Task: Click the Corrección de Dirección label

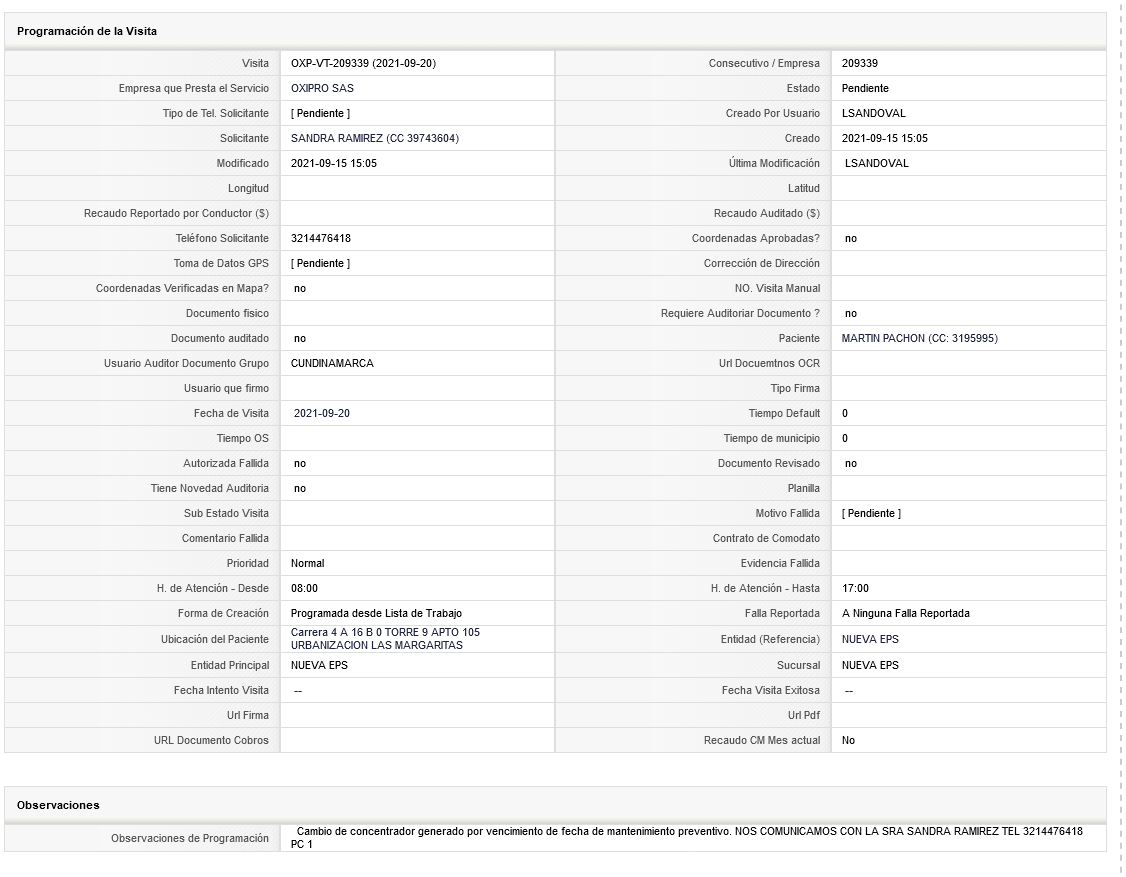Action: pyautogui.click(x=762, y=264)
